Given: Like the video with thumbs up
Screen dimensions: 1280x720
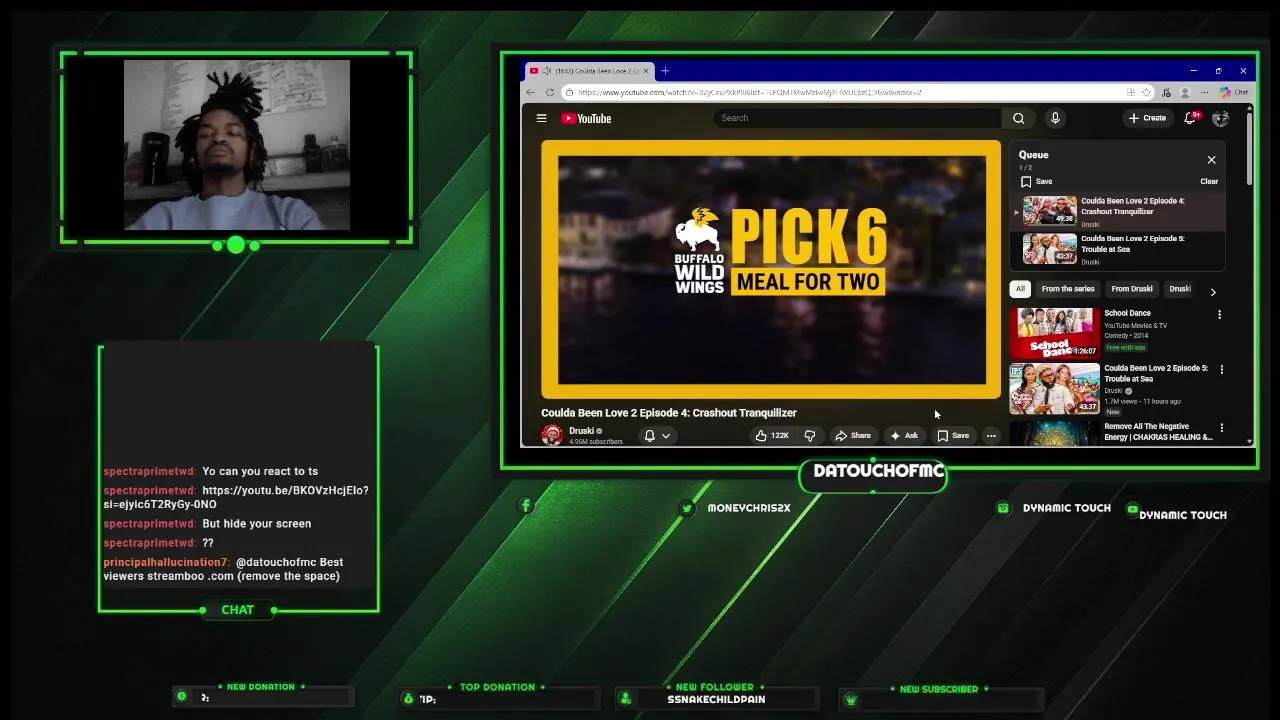Looking at the screenshot, I should (x=771, y=435).
